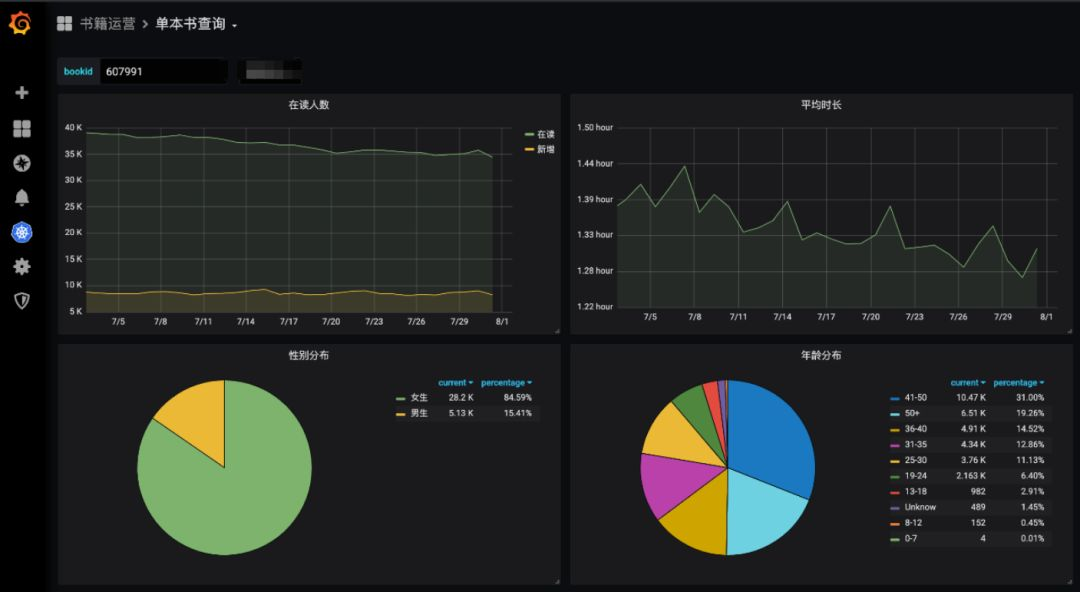Open the 平均时长 panel title menu
The height and width of the screenshot is (592, 1080).
tap(821, 105)
